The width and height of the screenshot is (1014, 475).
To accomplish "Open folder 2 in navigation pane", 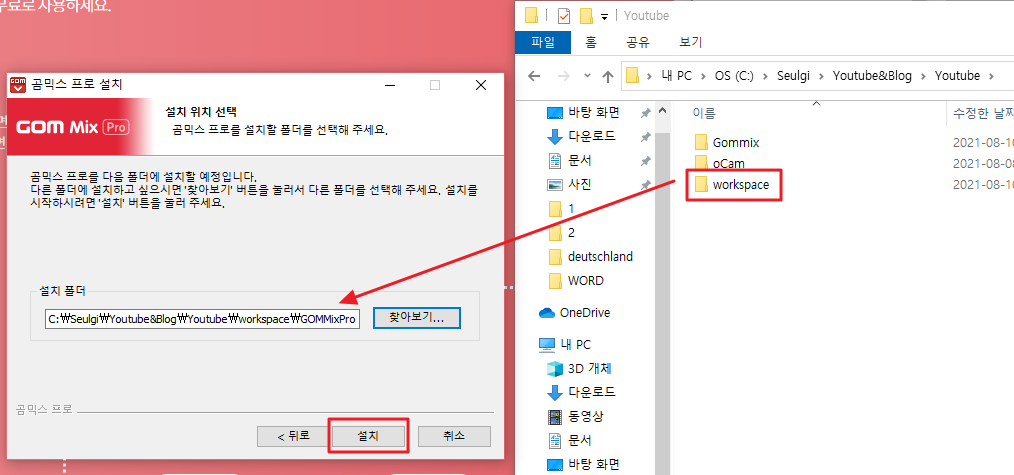I will 571,233.
